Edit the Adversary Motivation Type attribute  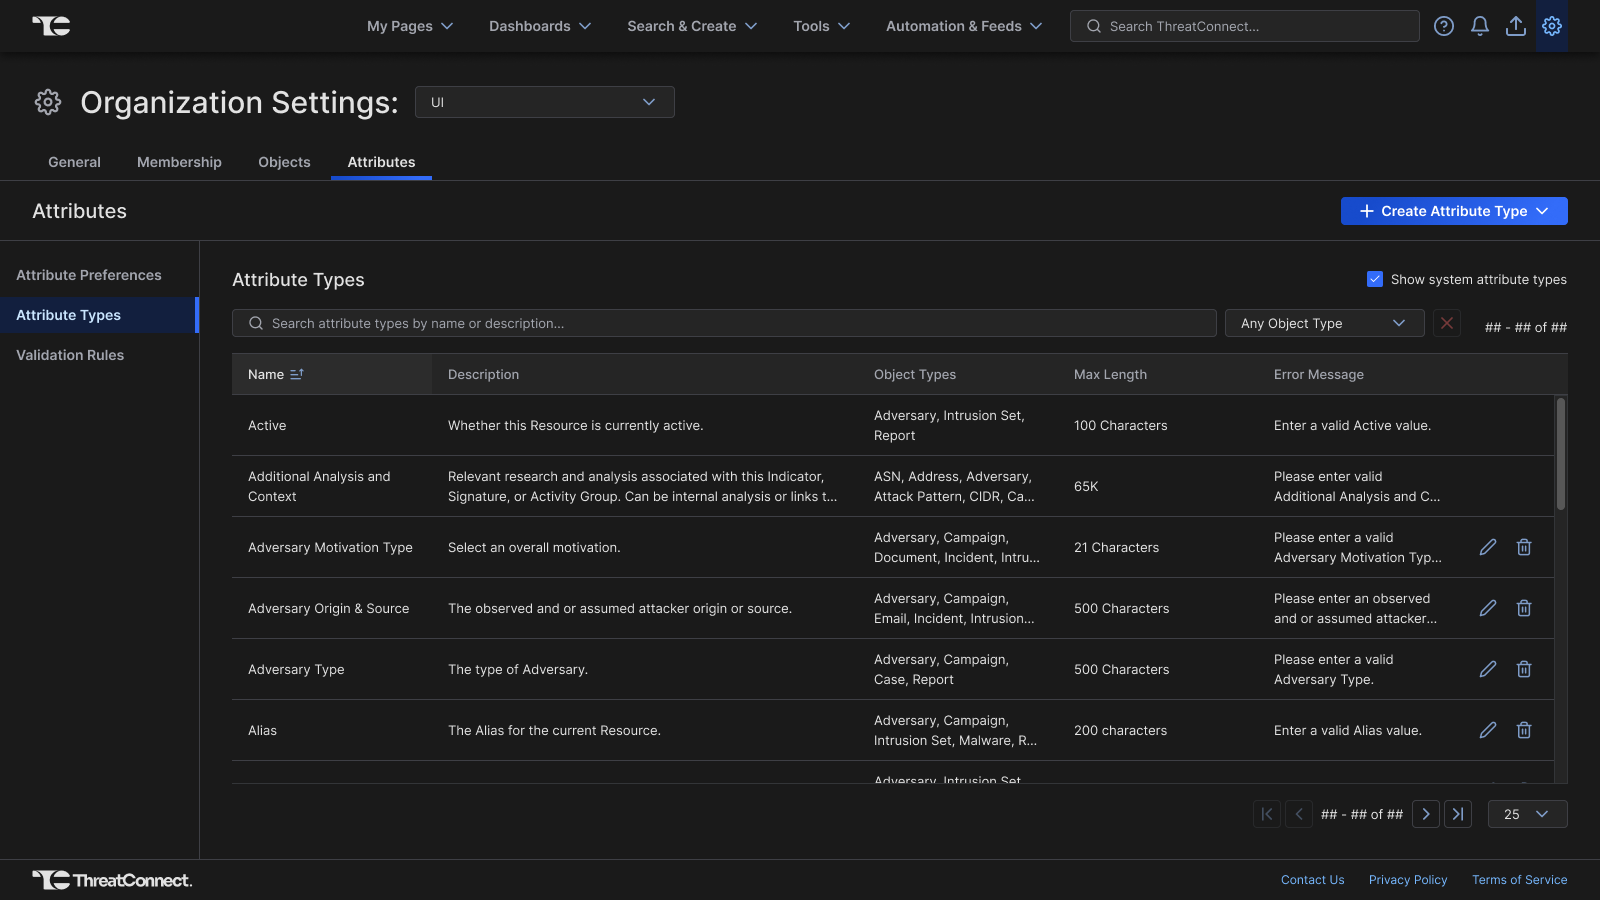pyautogui.click(x=1488, y=547)
